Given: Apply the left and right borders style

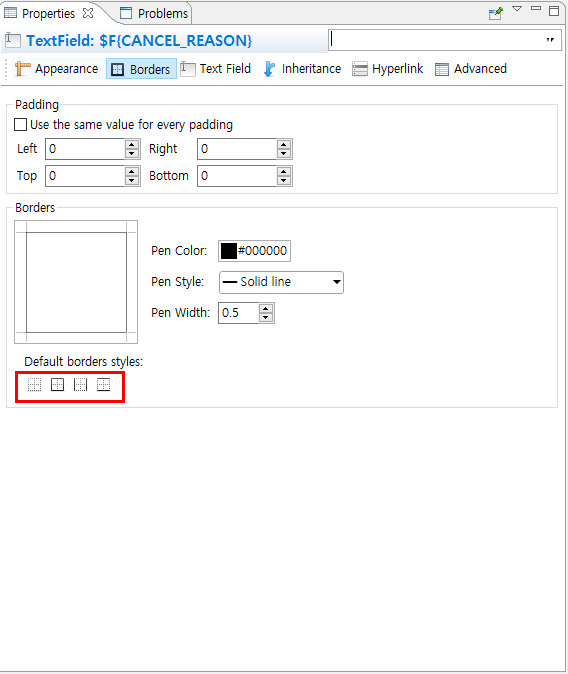Looking at the screenshot, I should [x=80, y=385].
